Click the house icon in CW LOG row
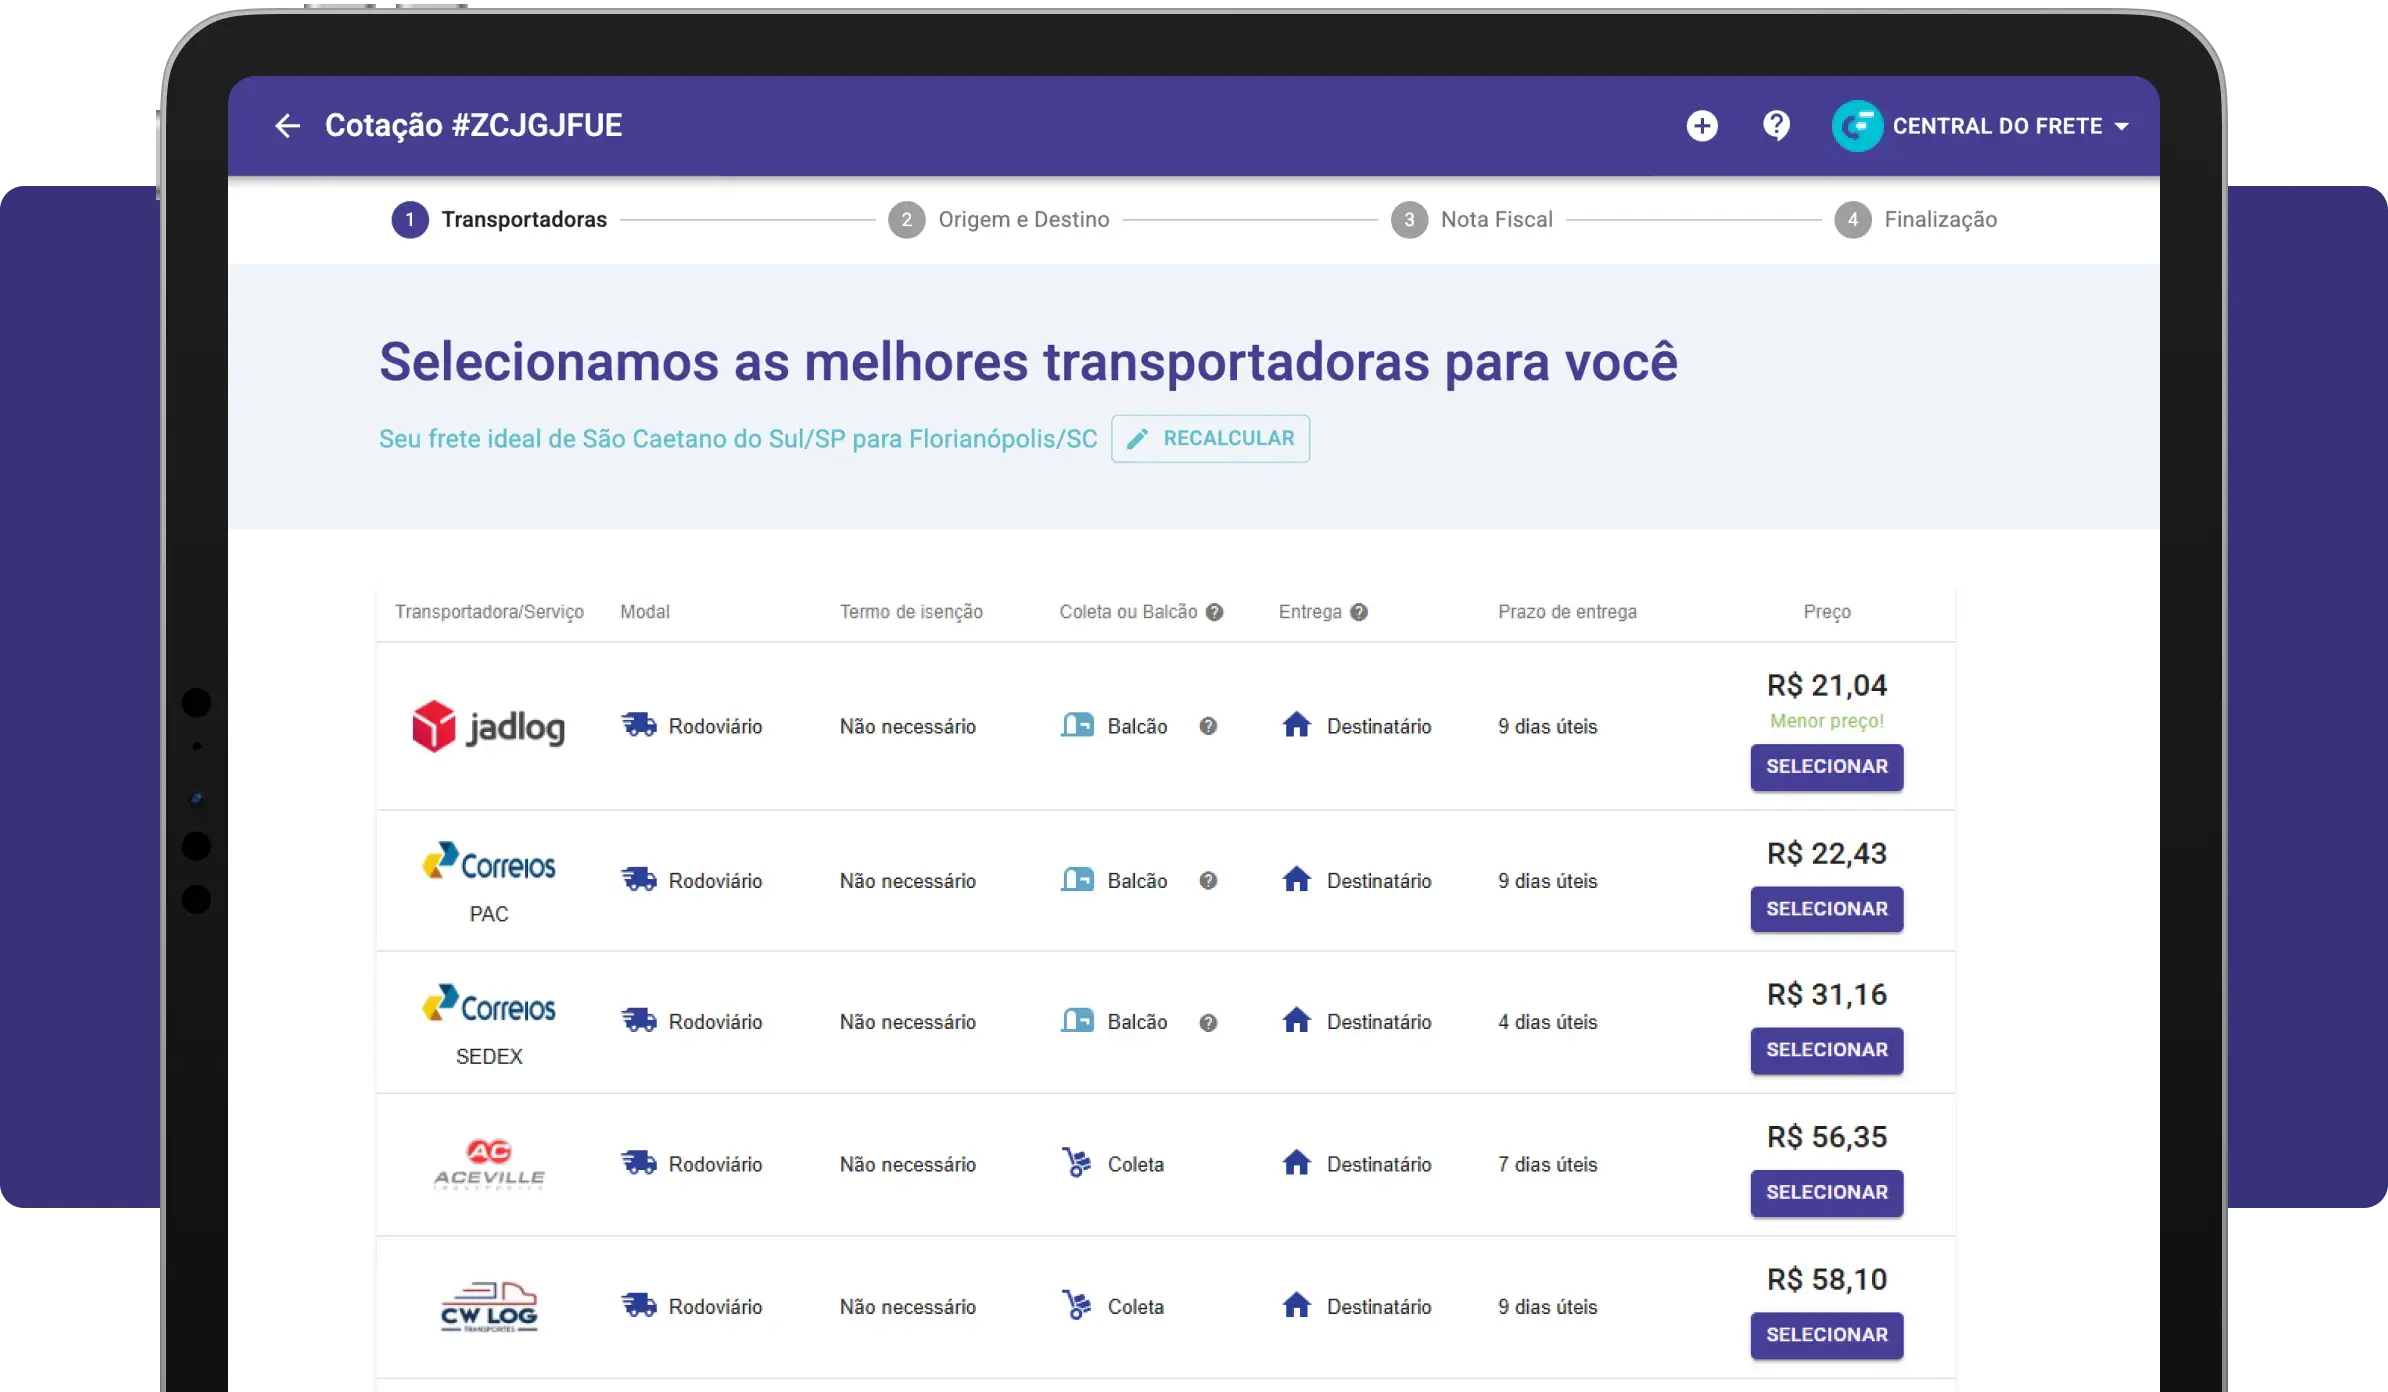2388x1392 pixels. tap(1297, 1305)
